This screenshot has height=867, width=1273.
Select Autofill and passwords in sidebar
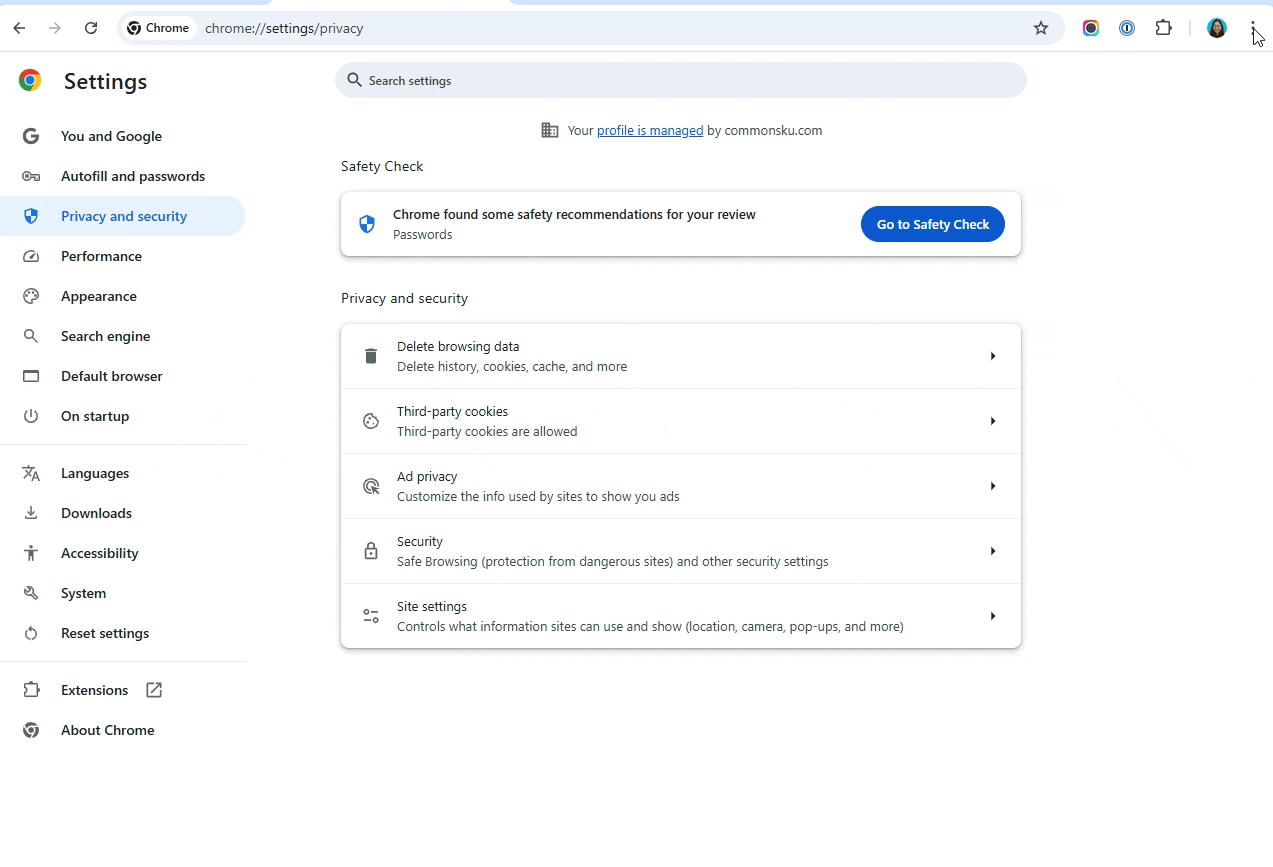[132, 176]
